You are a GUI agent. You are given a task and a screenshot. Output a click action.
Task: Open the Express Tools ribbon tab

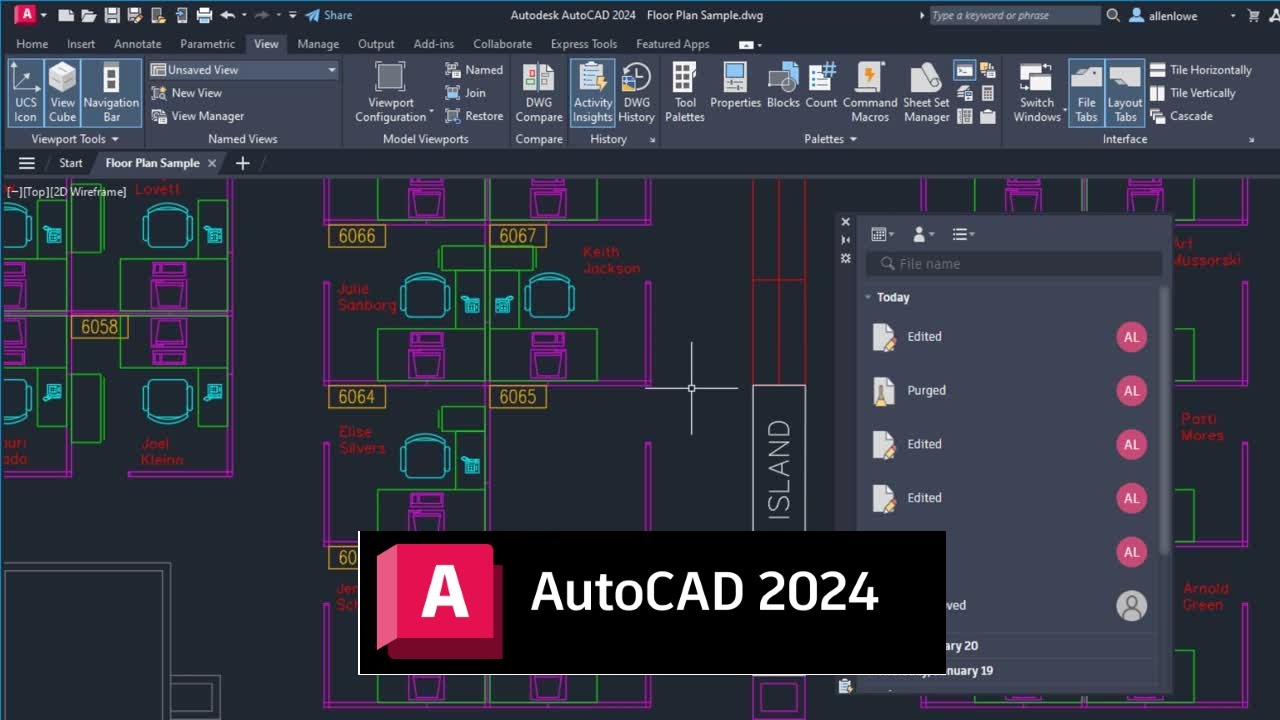point(584,44)
